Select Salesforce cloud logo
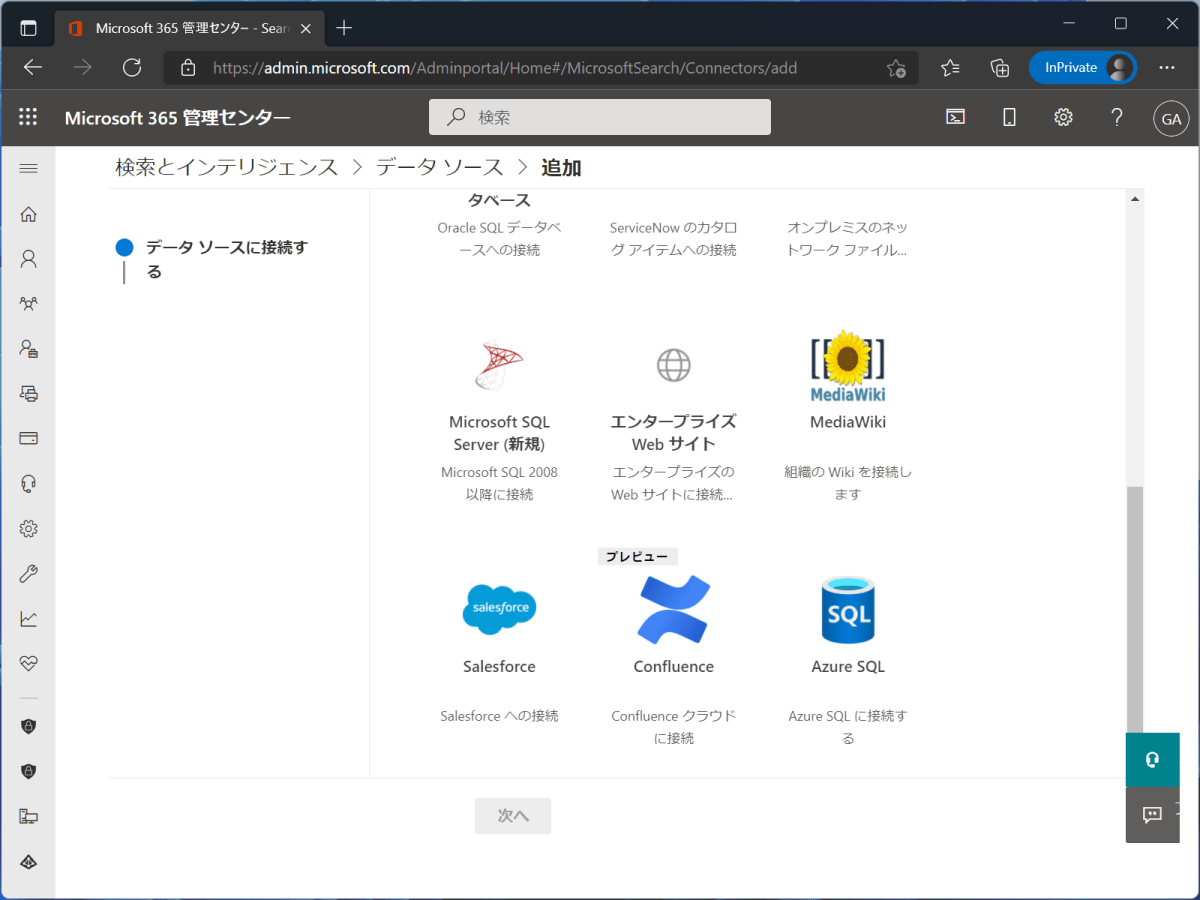This screenshot has height=900, width=1200. pos(499,609)
